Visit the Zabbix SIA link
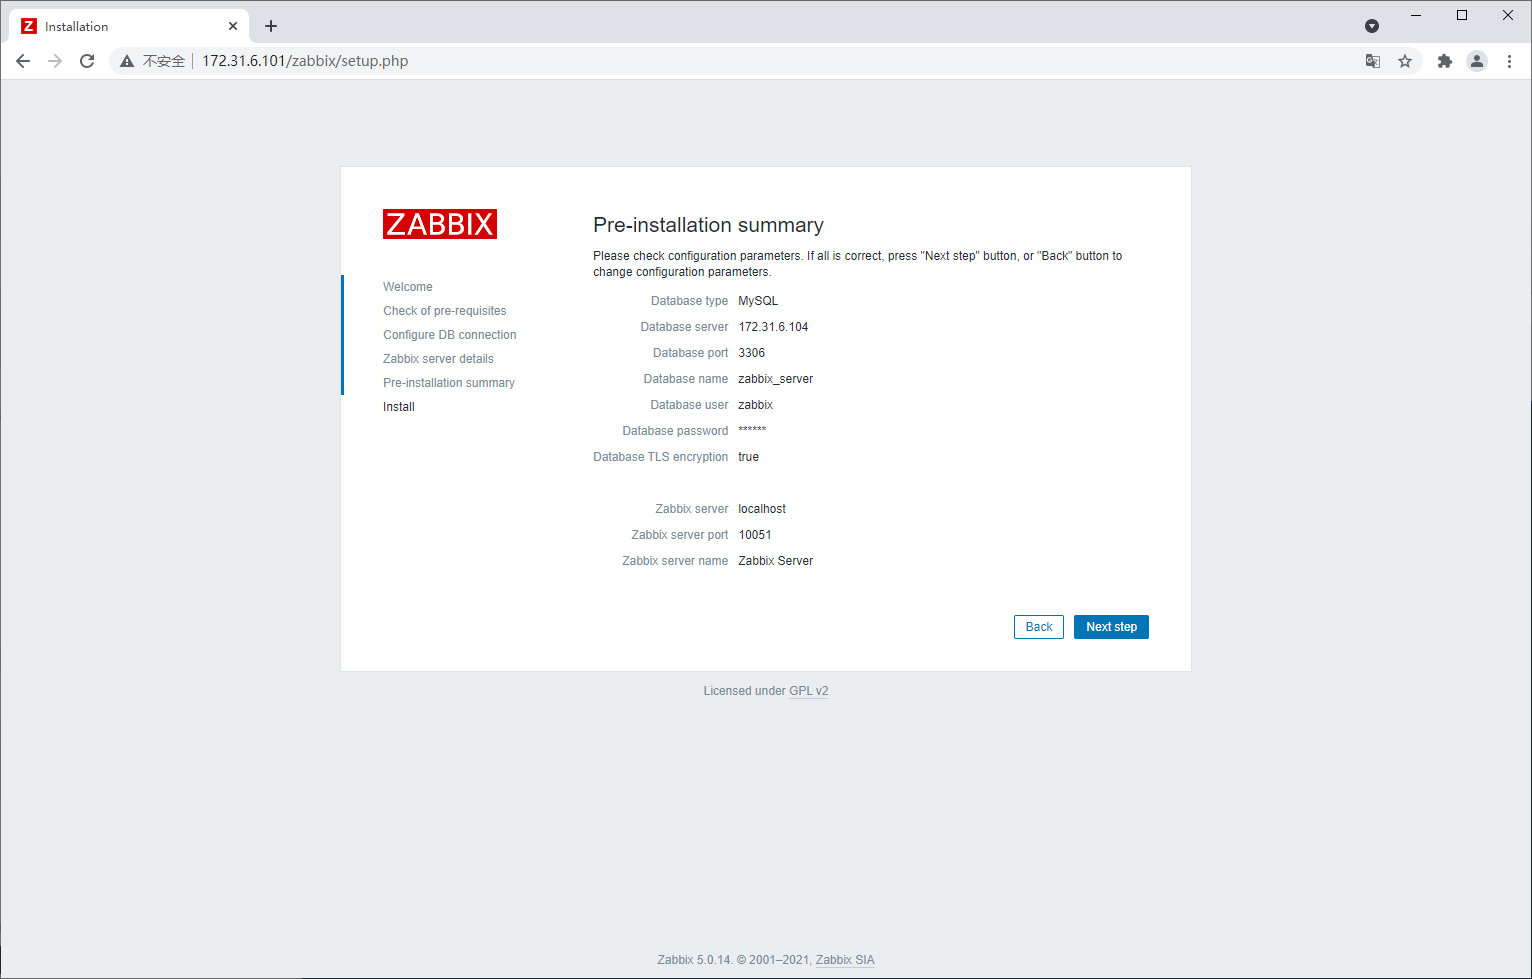Viewport: 1532px width, 979px height. 844,959
